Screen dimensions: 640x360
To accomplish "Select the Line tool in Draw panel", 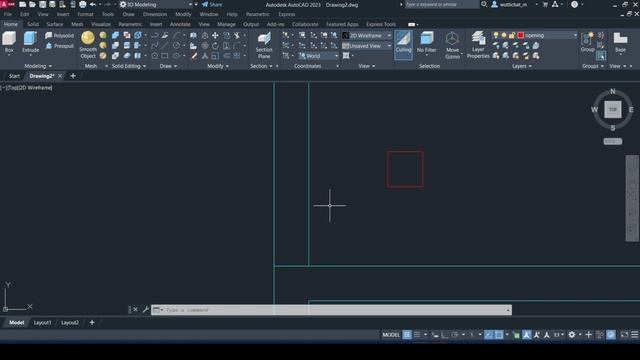I will [165, 46].
